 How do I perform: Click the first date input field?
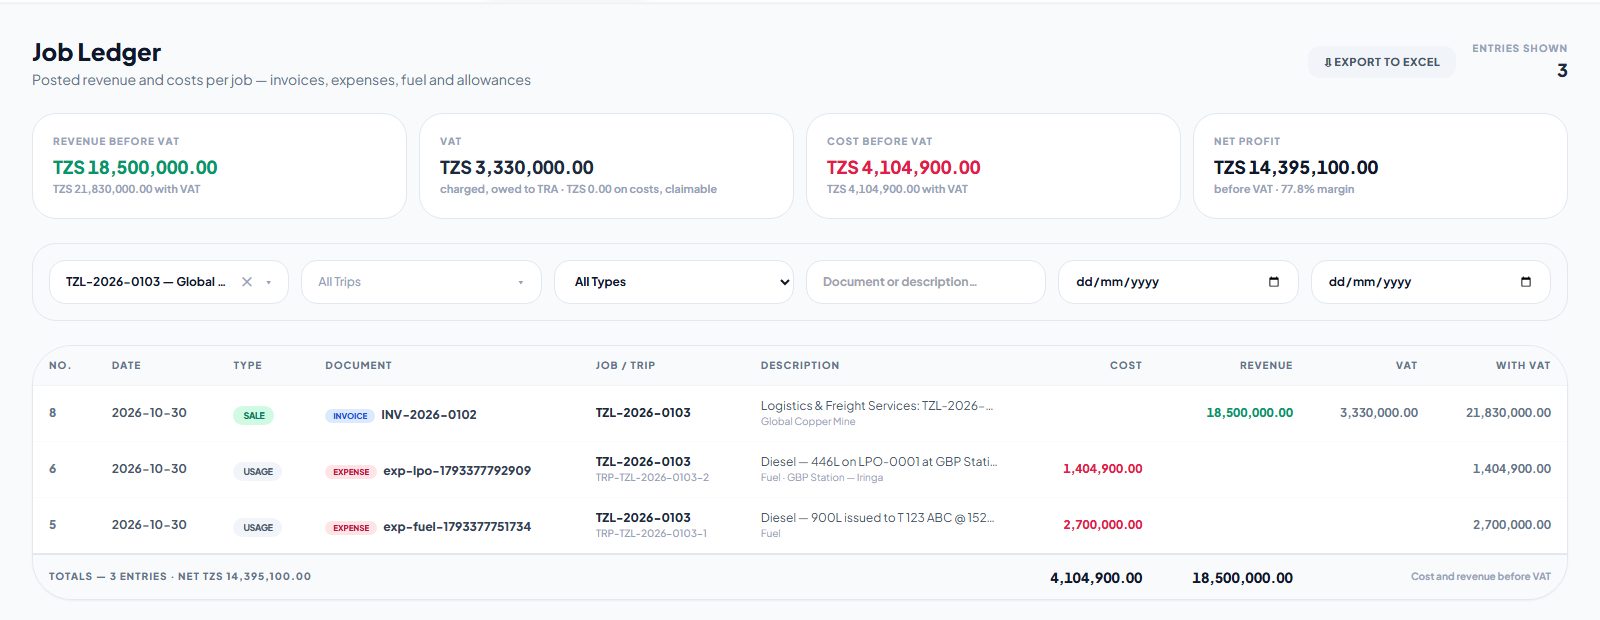[1178, 282]
